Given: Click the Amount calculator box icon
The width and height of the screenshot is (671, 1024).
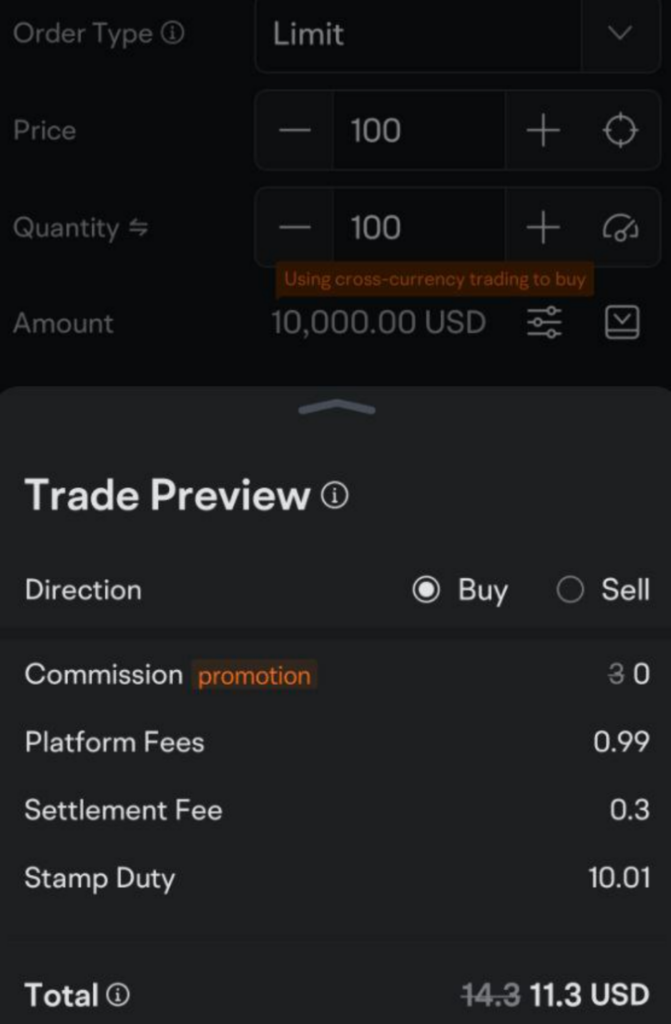Looking at the screenshot, I should [x=622, y=323].
